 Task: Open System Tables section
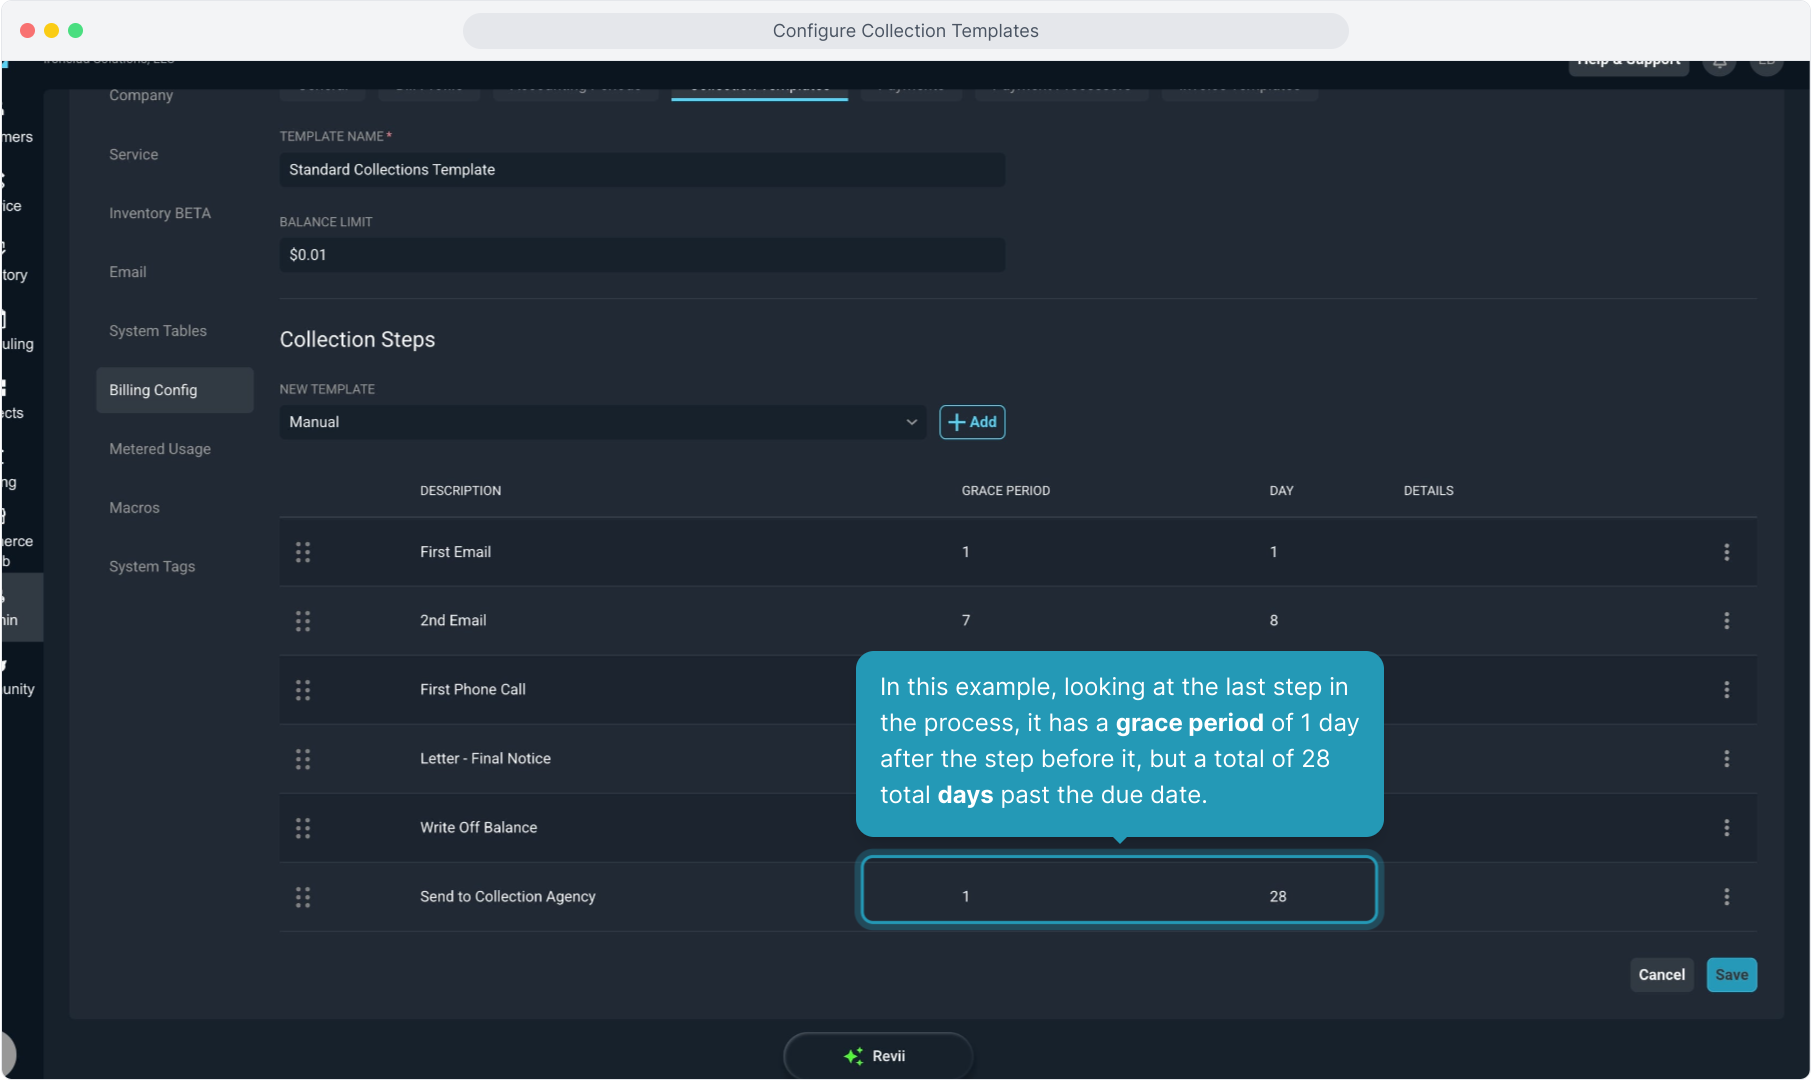click(158, 331)
